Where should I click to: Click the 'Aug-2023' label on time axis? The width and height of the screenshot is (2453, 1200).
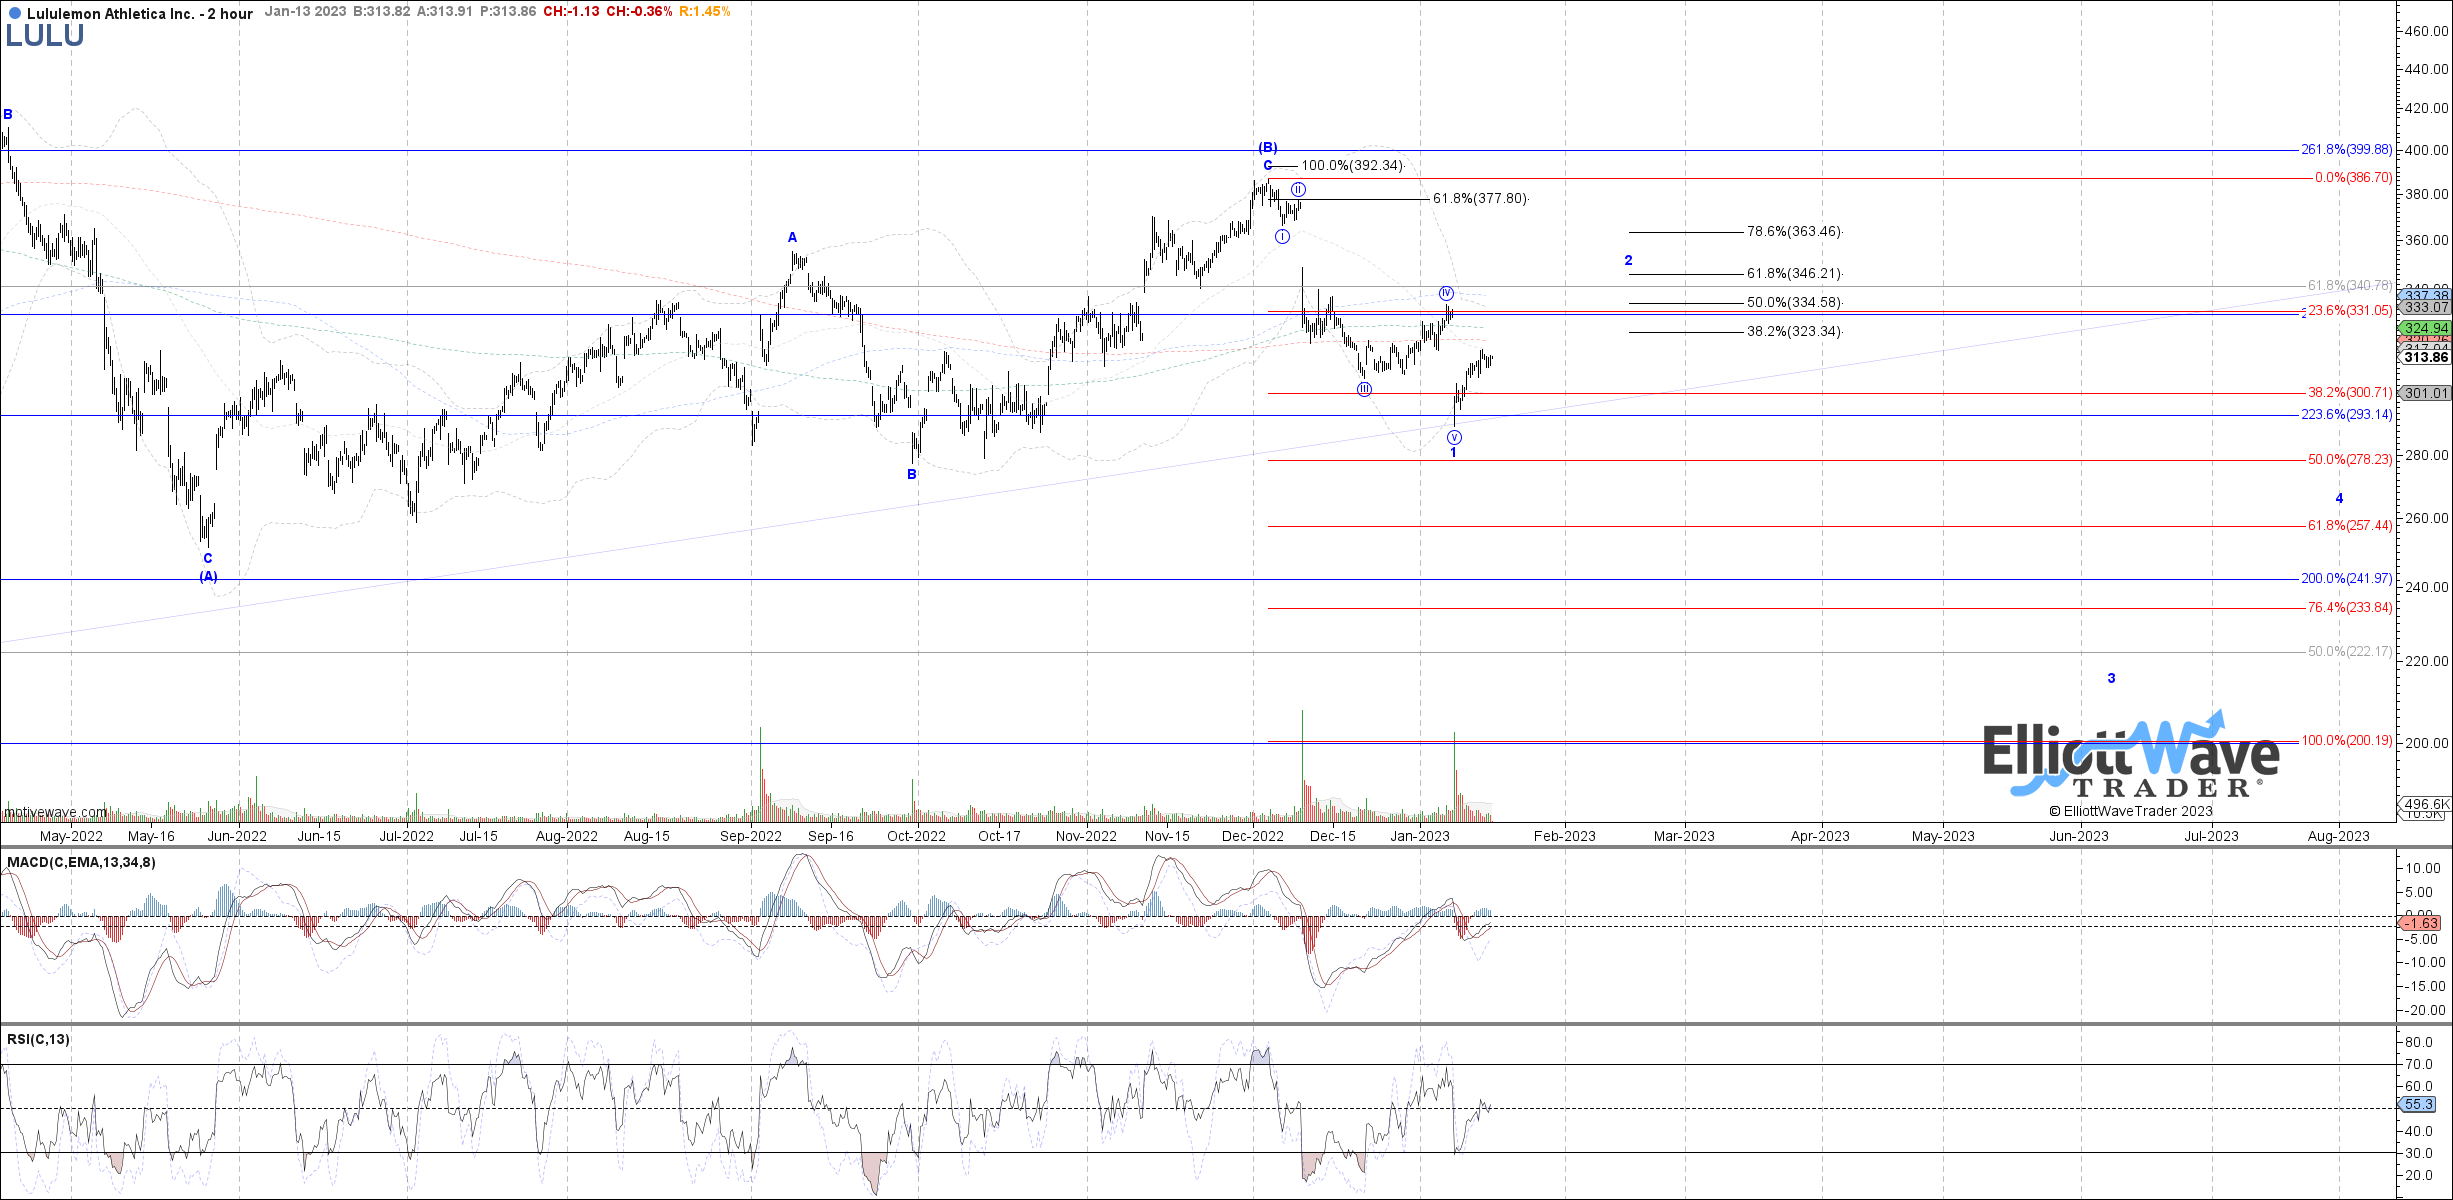pos(2338,836)
